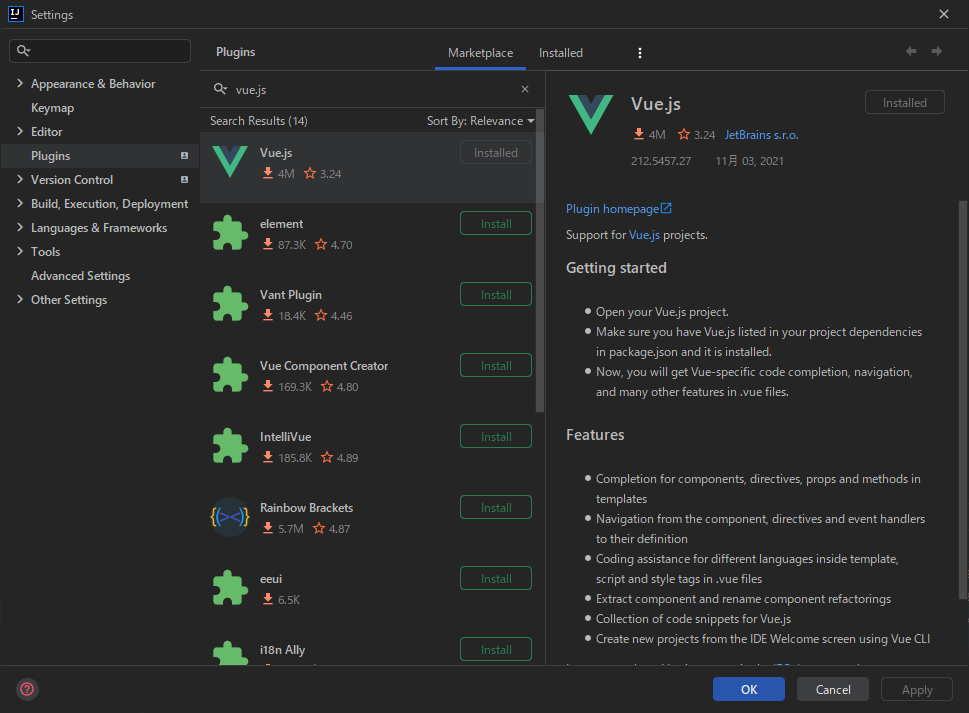Click the element plugin's green puzzle icon

click(x=230, y=233)
